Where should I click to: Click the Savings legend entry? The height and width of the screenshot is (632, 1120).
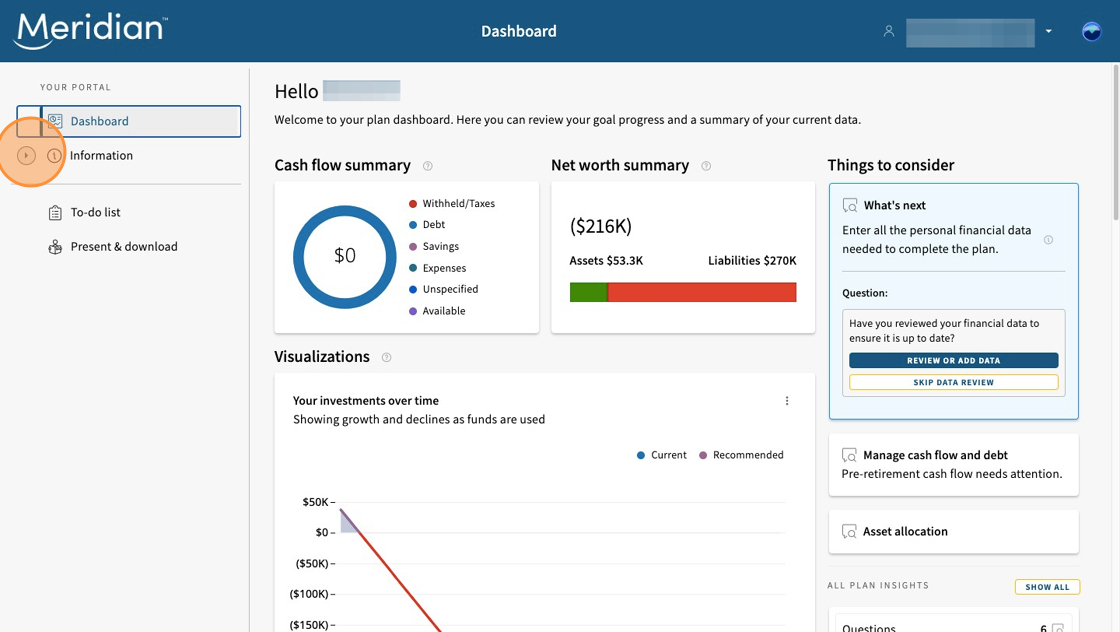click(x=434, y=246)
